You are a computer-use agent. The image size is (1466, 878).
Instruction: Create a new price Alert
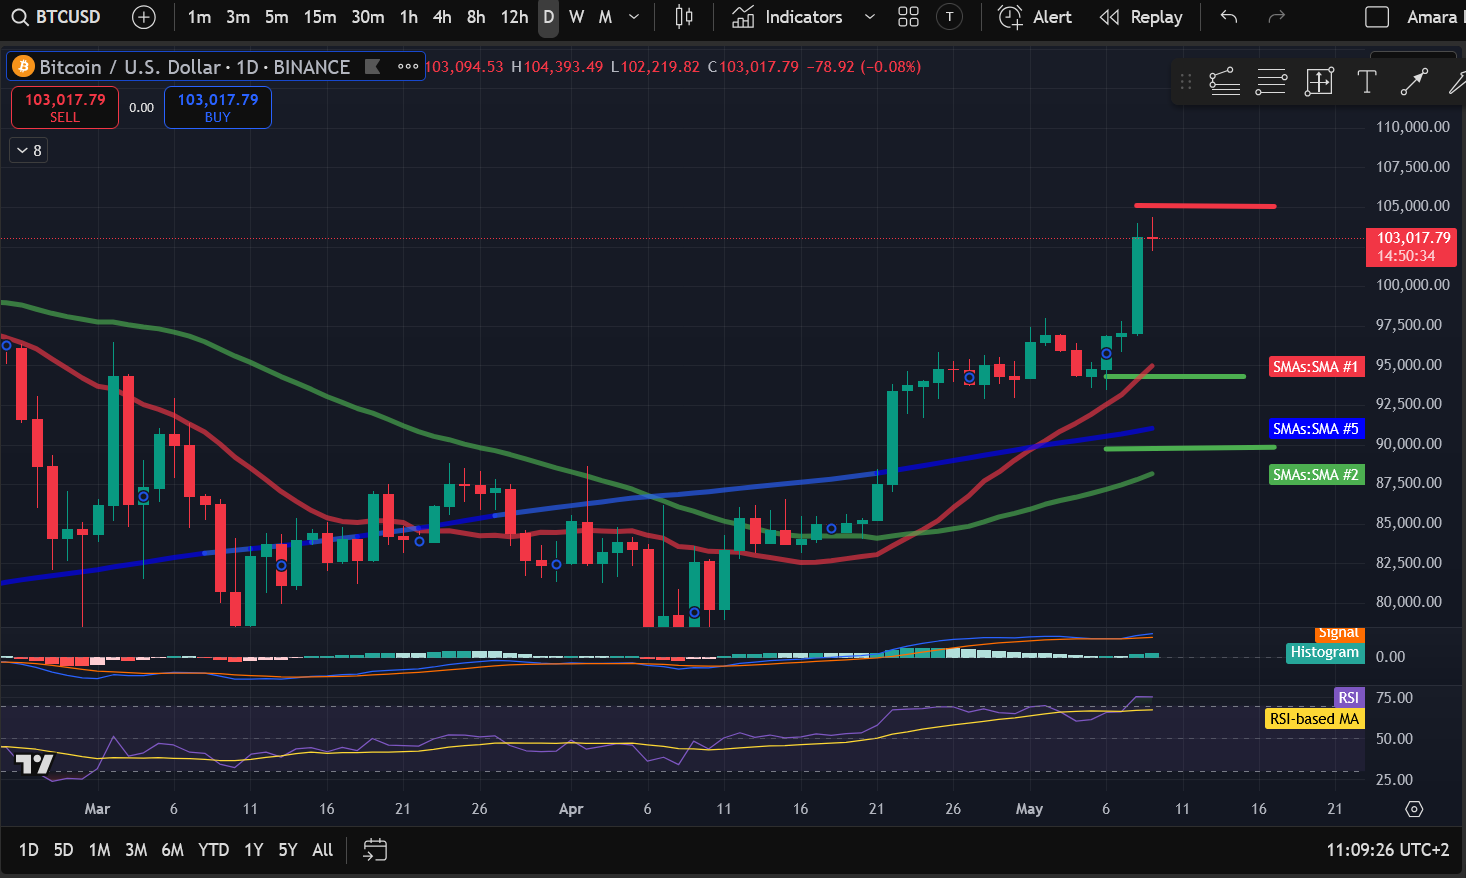click(1035, 17)
